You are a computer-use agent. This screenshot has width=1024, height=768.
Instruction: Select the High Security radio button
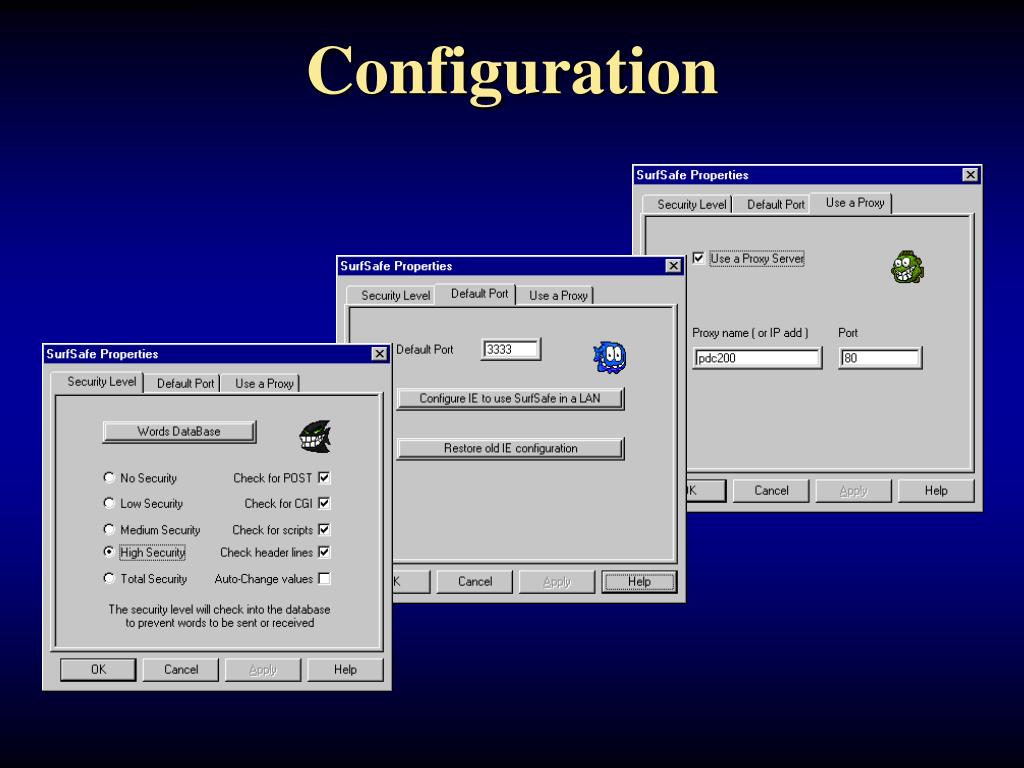[109, 552]
